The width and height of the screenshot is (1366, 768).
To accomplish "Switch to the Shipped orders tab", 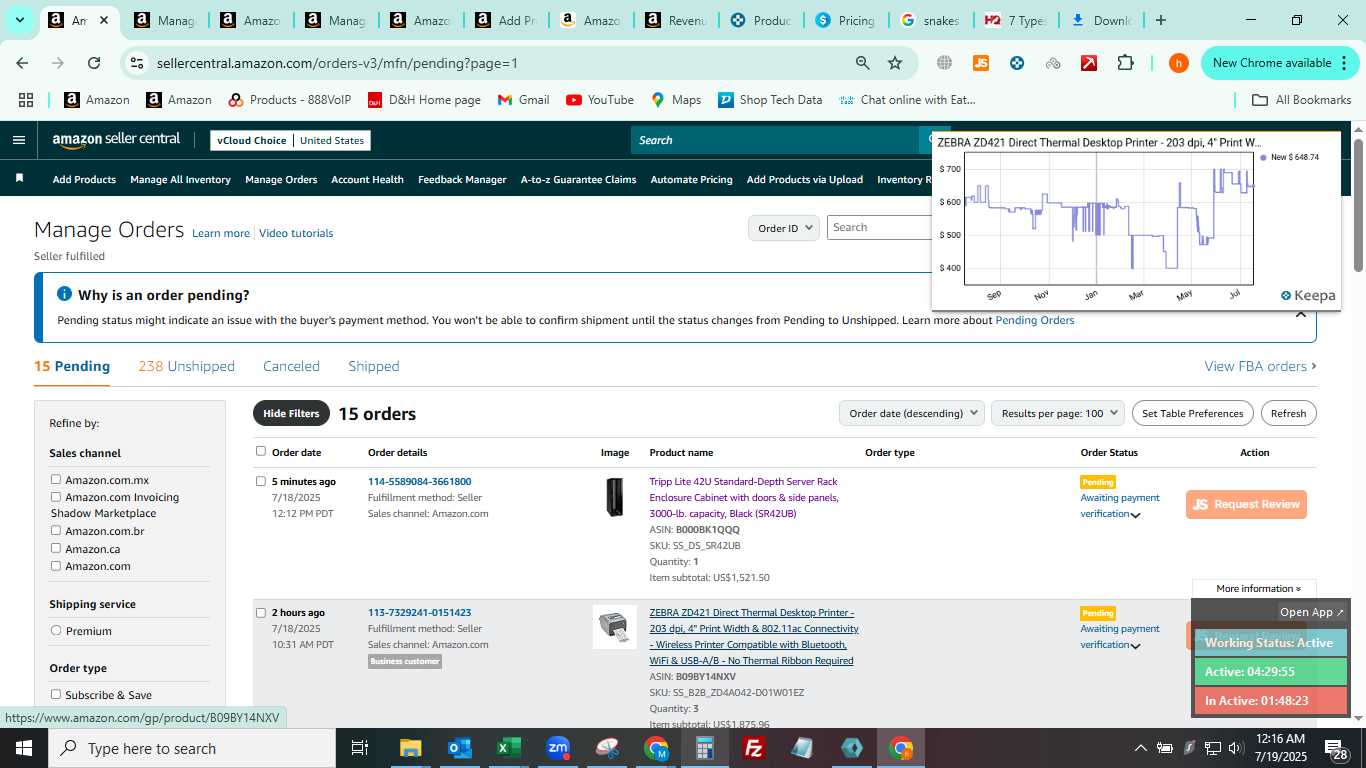I will [374, 366].
